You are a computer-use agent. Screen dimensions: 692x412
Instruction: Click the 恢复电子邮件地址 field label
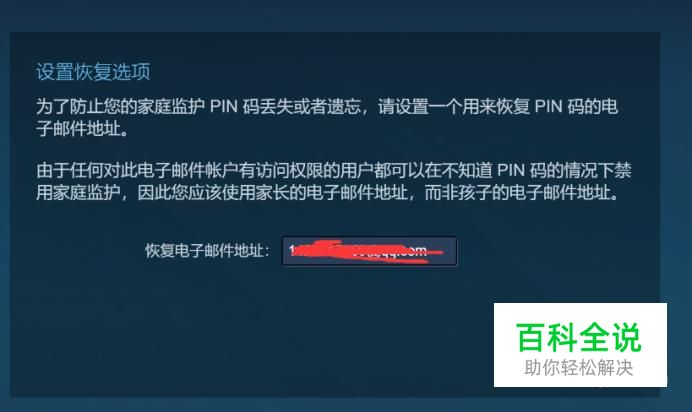[x=207, y=251]
